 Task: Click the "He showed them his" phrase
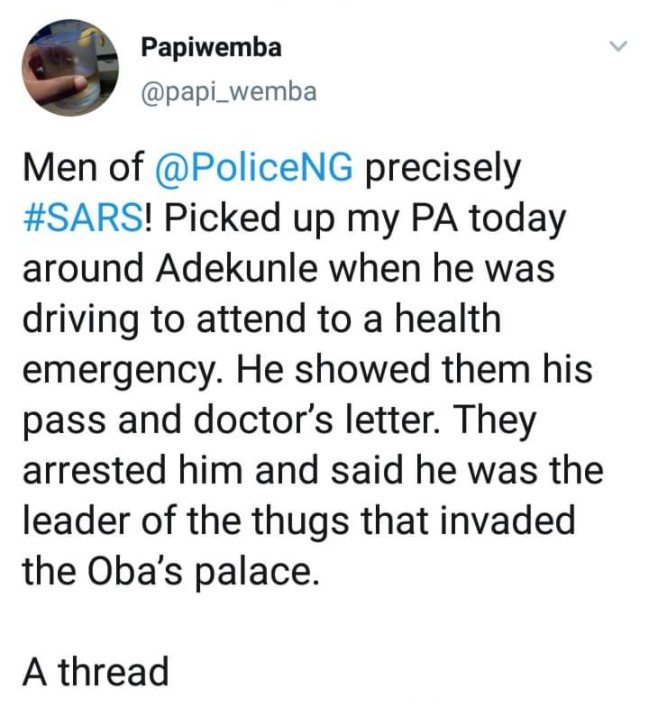point(414,369)
